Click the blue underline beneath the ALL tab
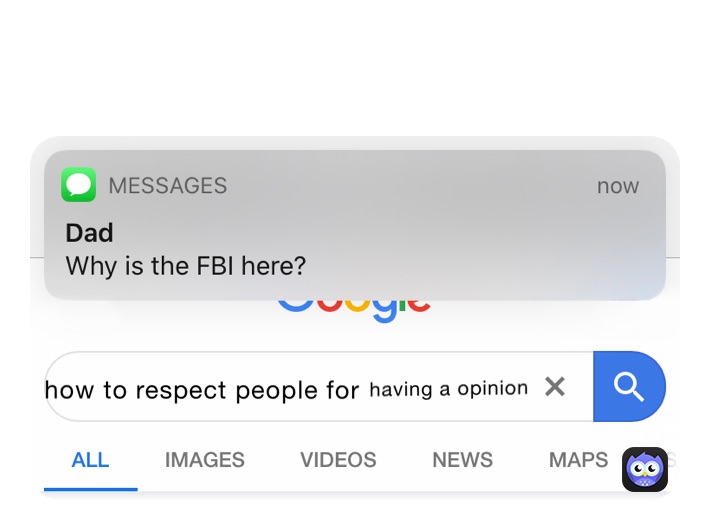The image size is (710, 530). [90, 489]
